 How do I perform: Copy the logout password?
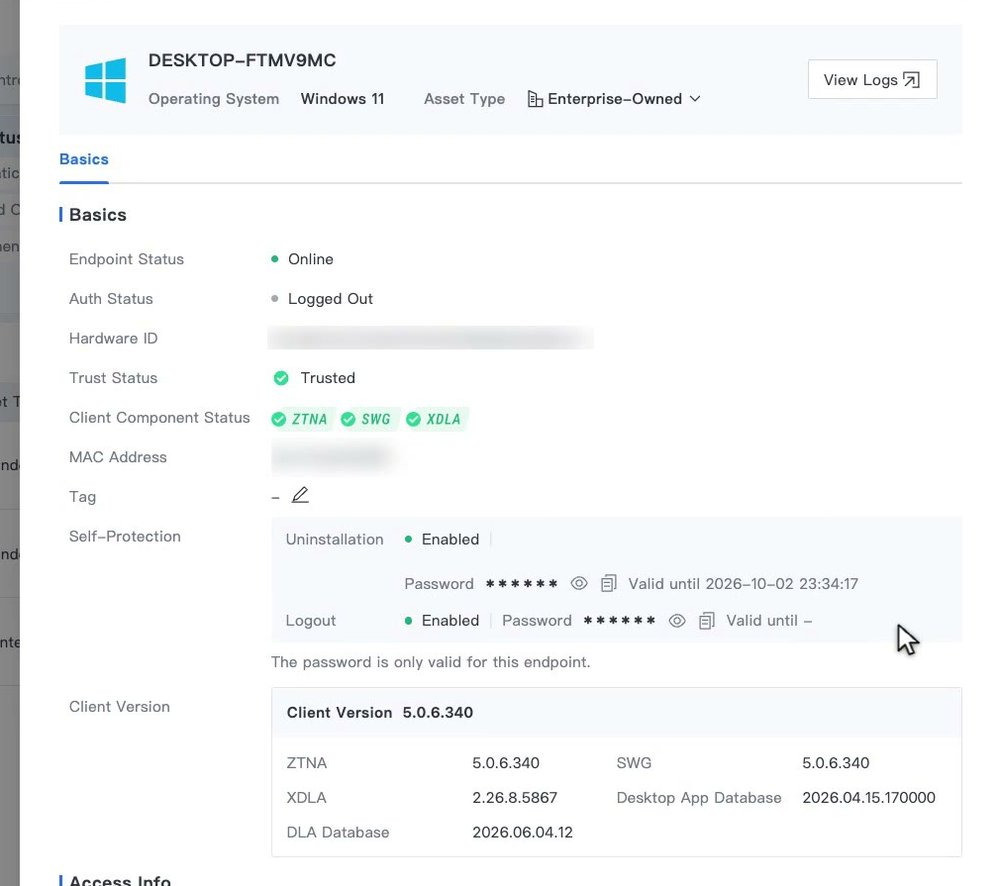pyautogui.click(x=707, y=620)
